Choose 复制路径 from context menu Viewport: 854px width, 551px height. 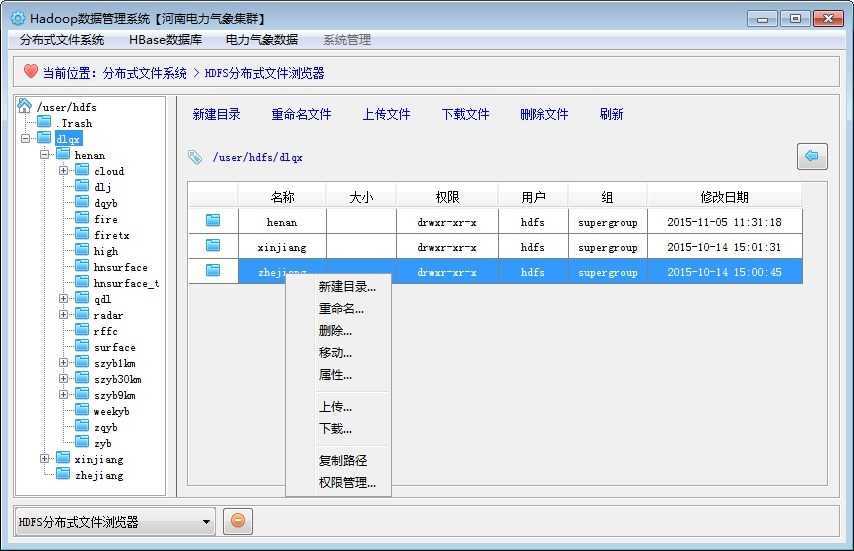point(343,461)
